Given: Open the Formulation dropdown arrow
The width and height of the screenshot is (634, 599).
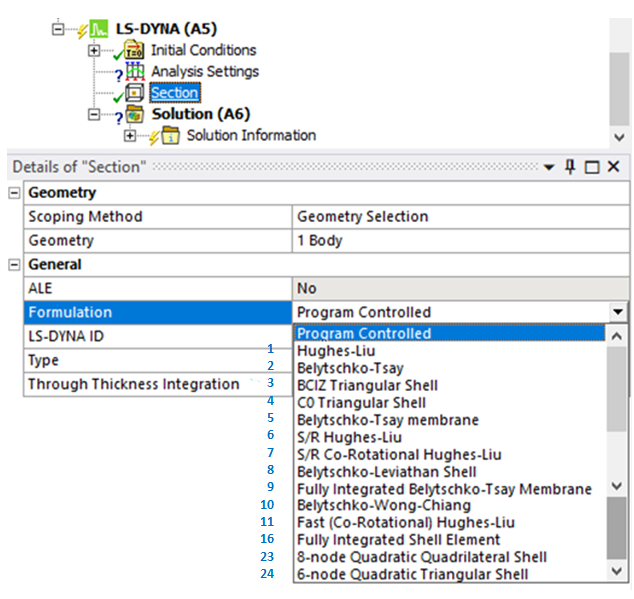Looking at the screenshot, I should [x=619, y=313].
